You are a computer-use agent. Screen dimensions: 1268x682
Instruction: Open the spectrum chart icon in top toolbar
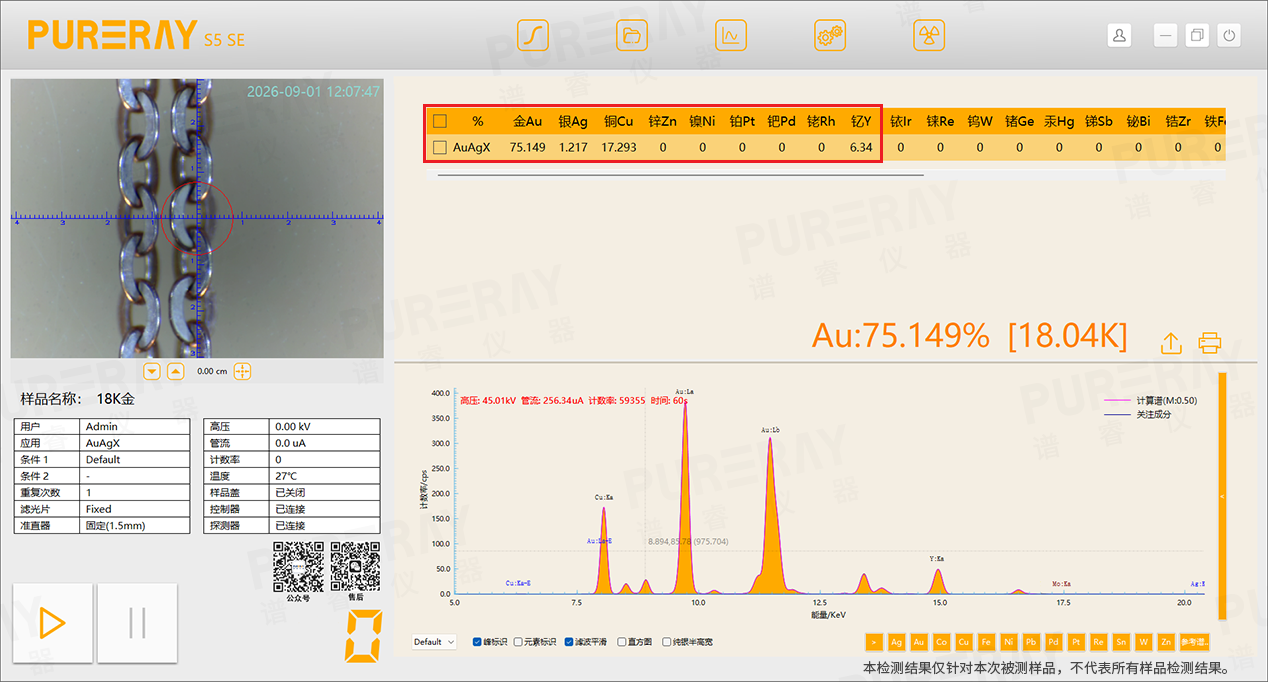pyautogui.click(x=731, y=35)
